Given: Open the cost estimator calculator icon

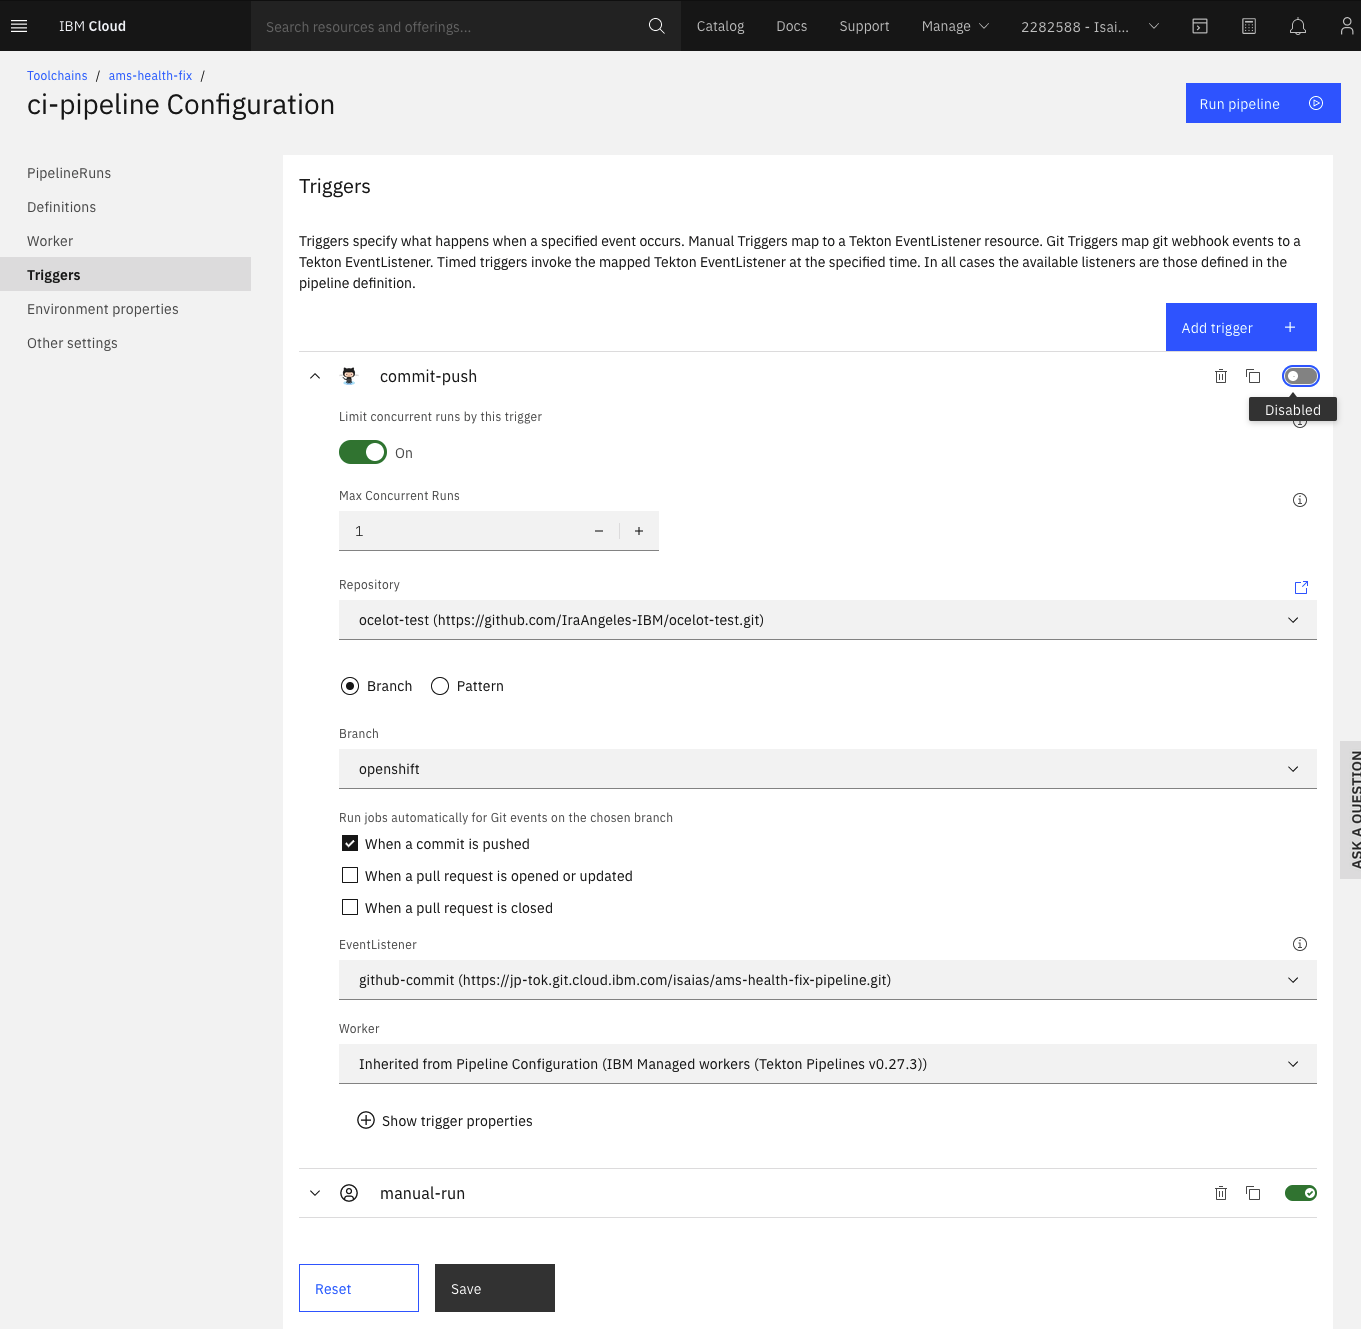Looking at the screenshot, I should [1249, 26].
